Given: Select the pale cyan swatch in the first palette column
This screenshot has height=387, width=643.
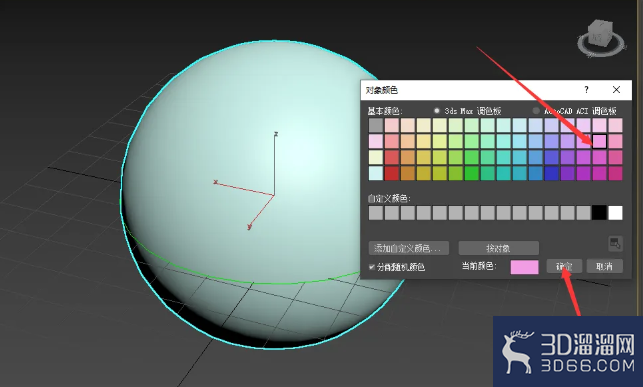Looking at the screenshot, I should (x=376, y=173).
